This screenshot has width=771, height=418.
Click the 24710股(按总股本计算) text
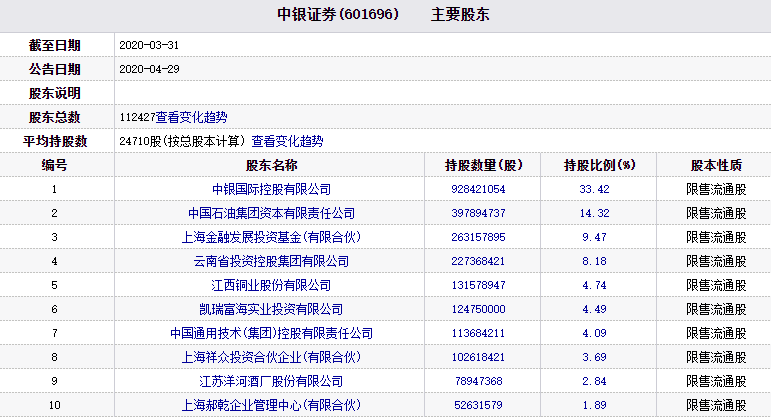182,141
